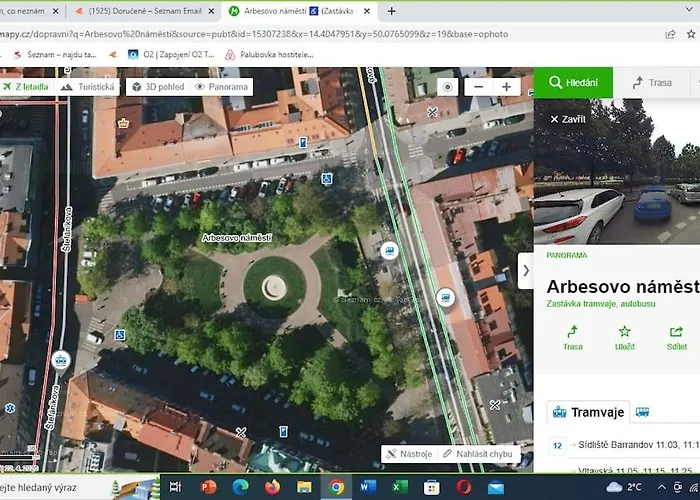The height and width of the screenshot is (500, 700).
Task: Open Firefox from the taskbar
Action: pyautogui.click(x=273, y=487)
